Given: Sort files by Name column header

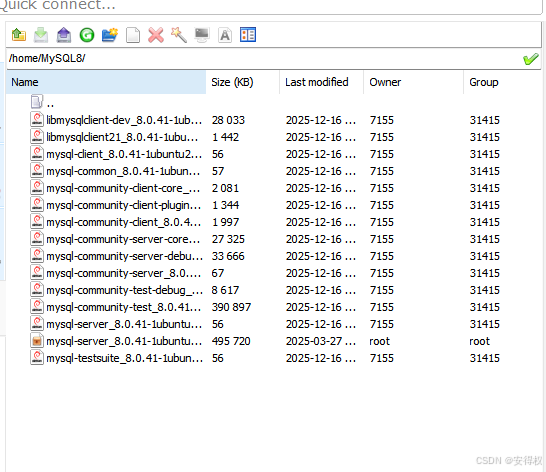Looking at the screenshot, I should [x=106, y=82].
